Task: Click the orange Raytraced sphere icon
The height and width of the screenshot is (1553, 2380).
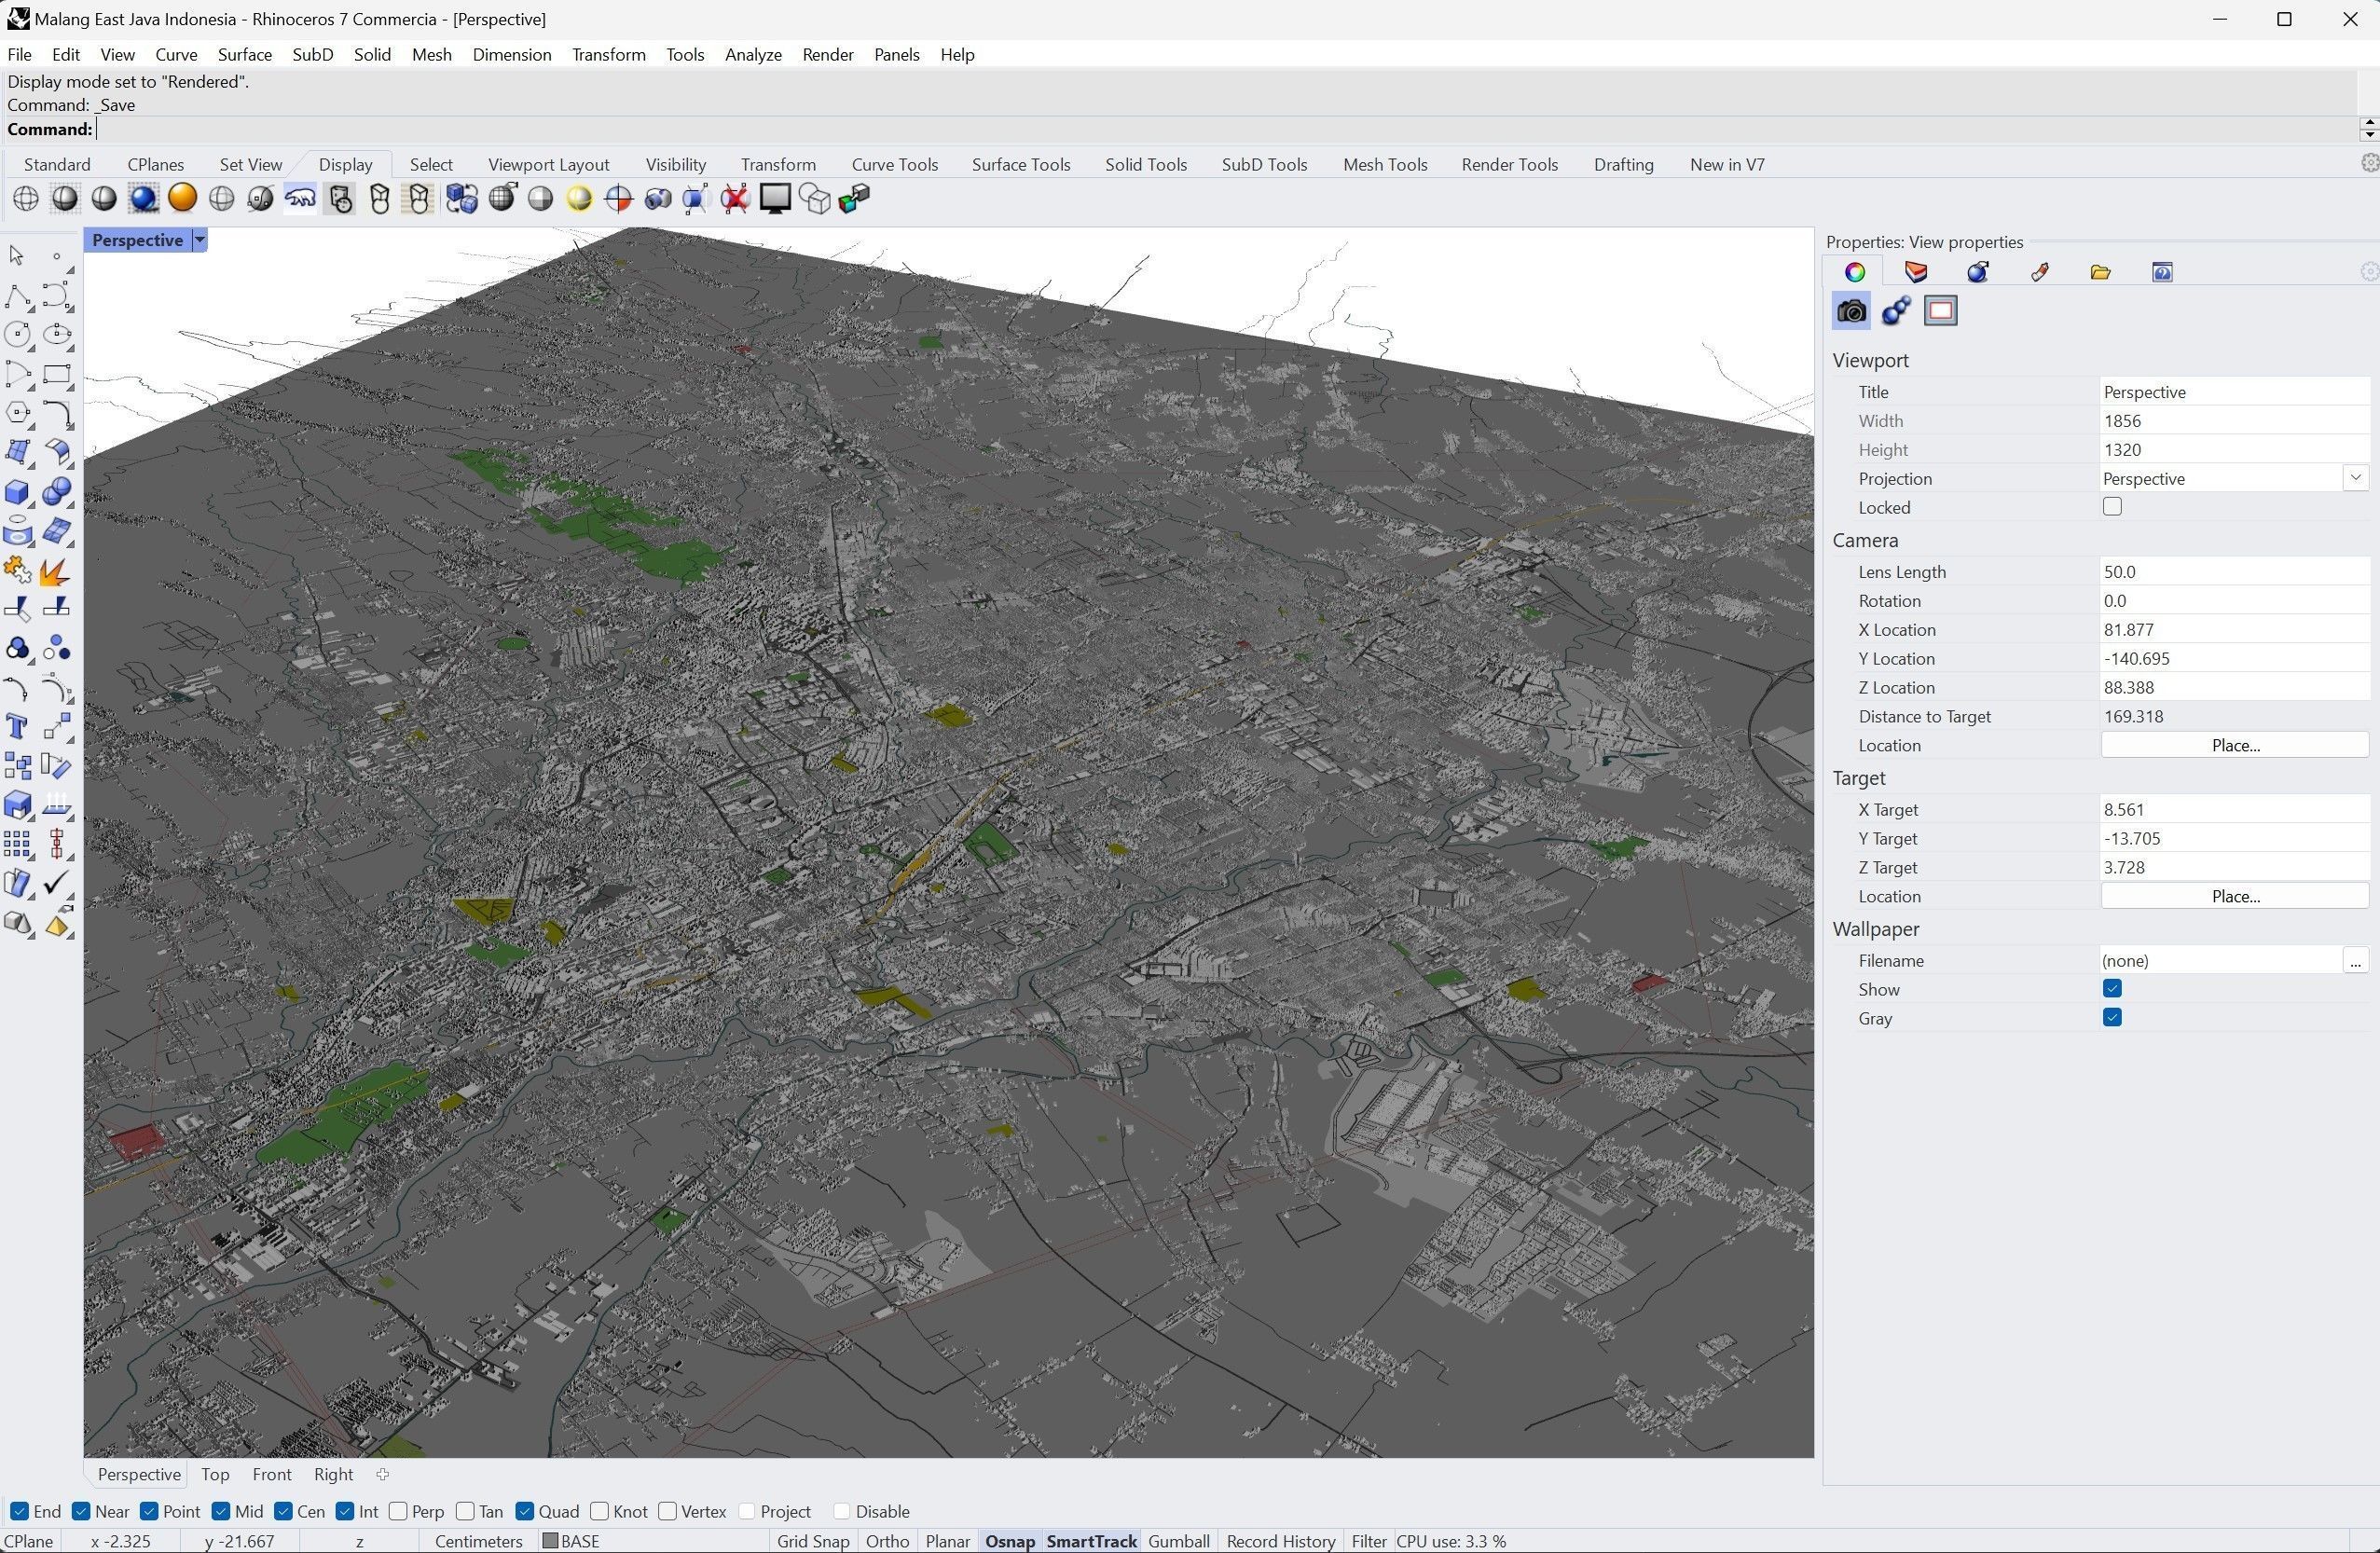Action: tap(182, 198)
